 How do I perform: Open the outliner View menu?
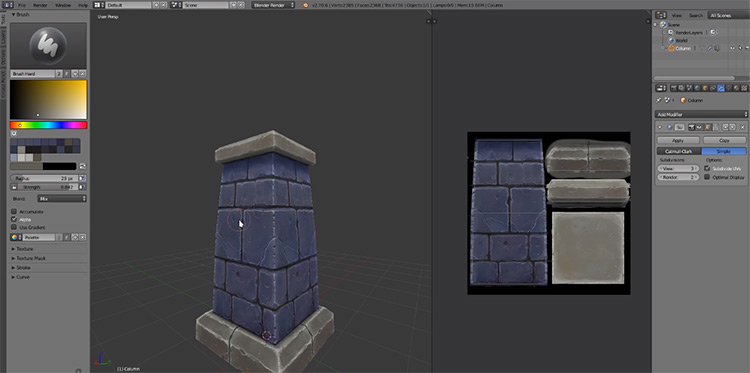pos(677,15)
